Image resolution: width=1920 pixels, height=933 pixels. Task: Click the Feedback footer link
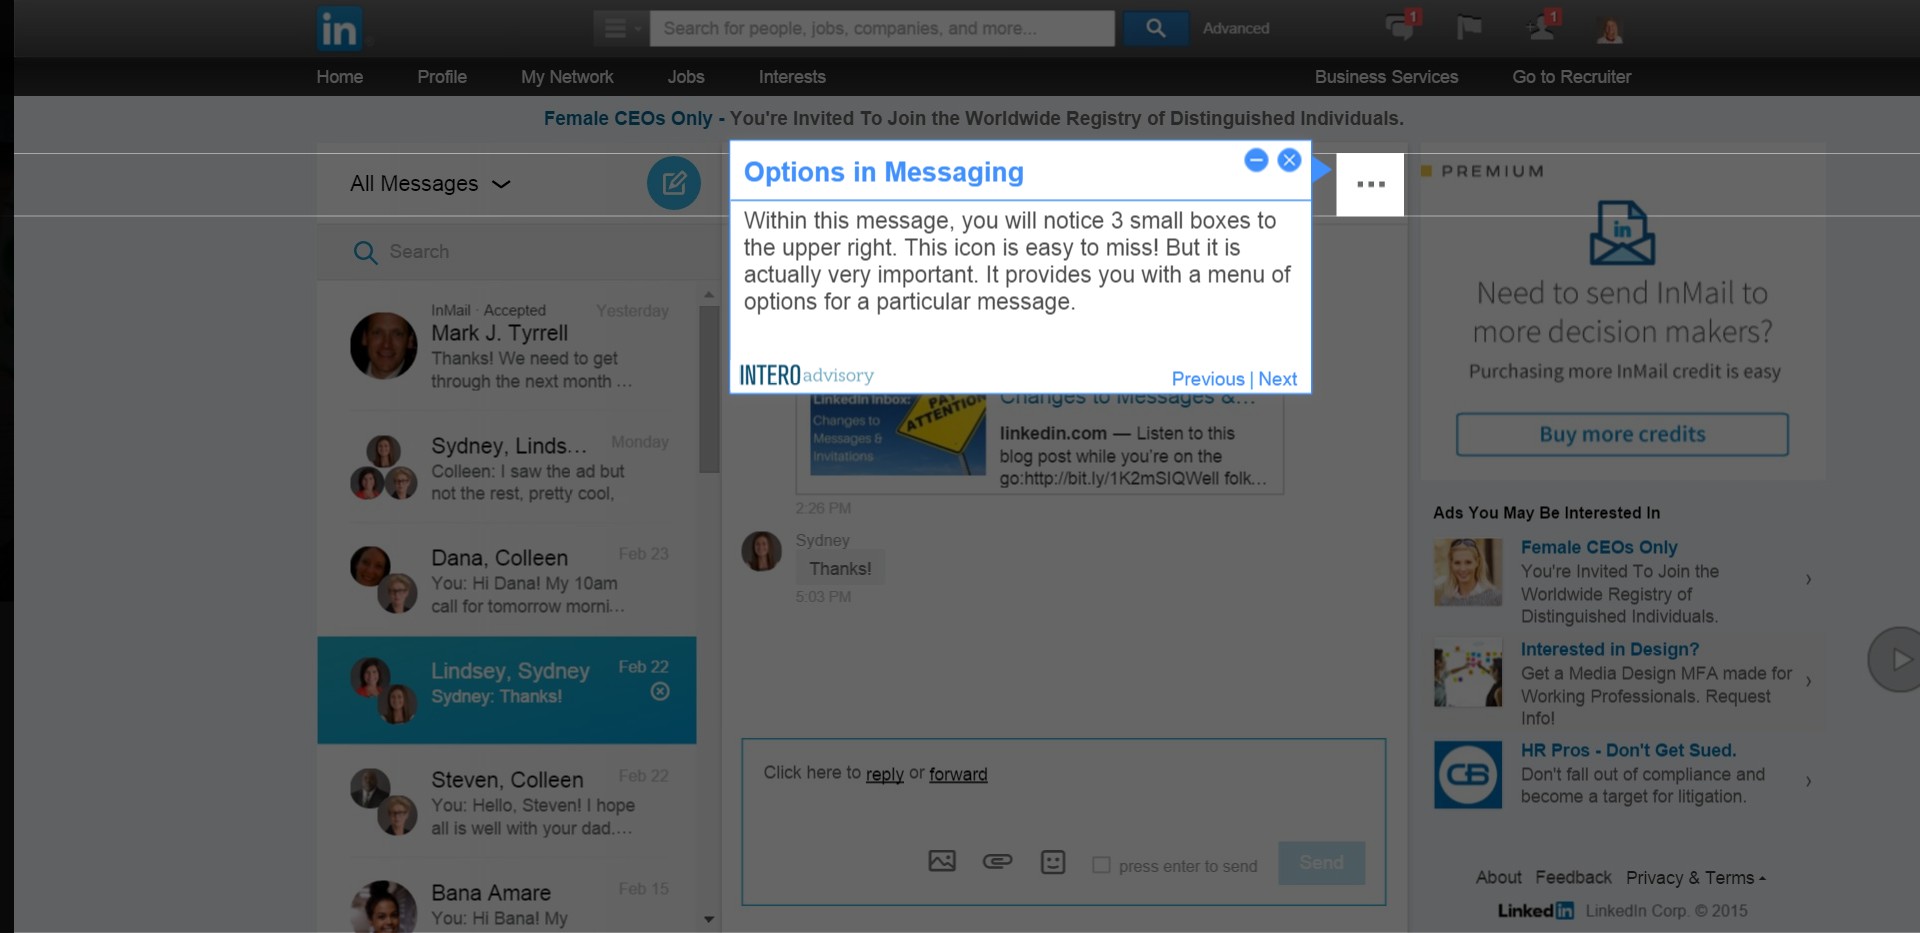(1573, 877)
